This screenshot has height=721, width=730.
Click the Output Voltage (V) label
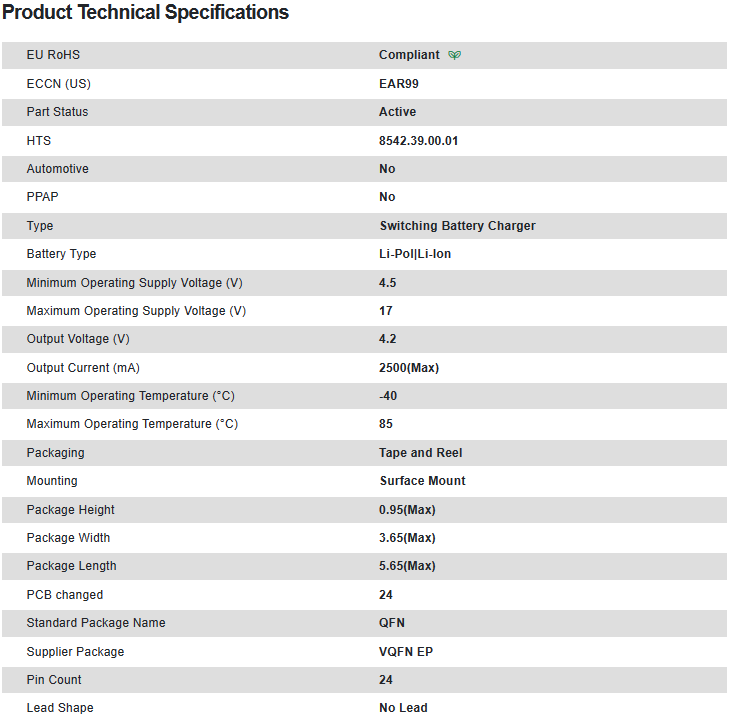(x=78, y=339)
